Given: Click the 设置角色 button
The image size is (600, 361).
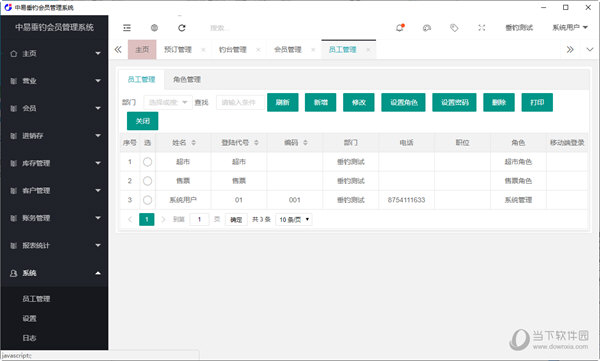Looking at the screenshot, I should [403, 102].
